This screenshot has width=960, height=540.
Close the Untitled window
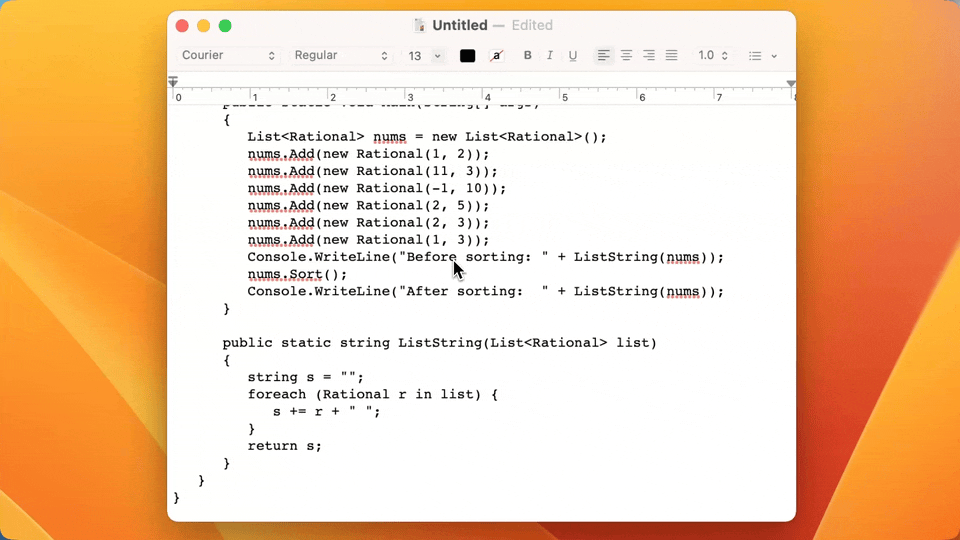click(x=182, y=26)
